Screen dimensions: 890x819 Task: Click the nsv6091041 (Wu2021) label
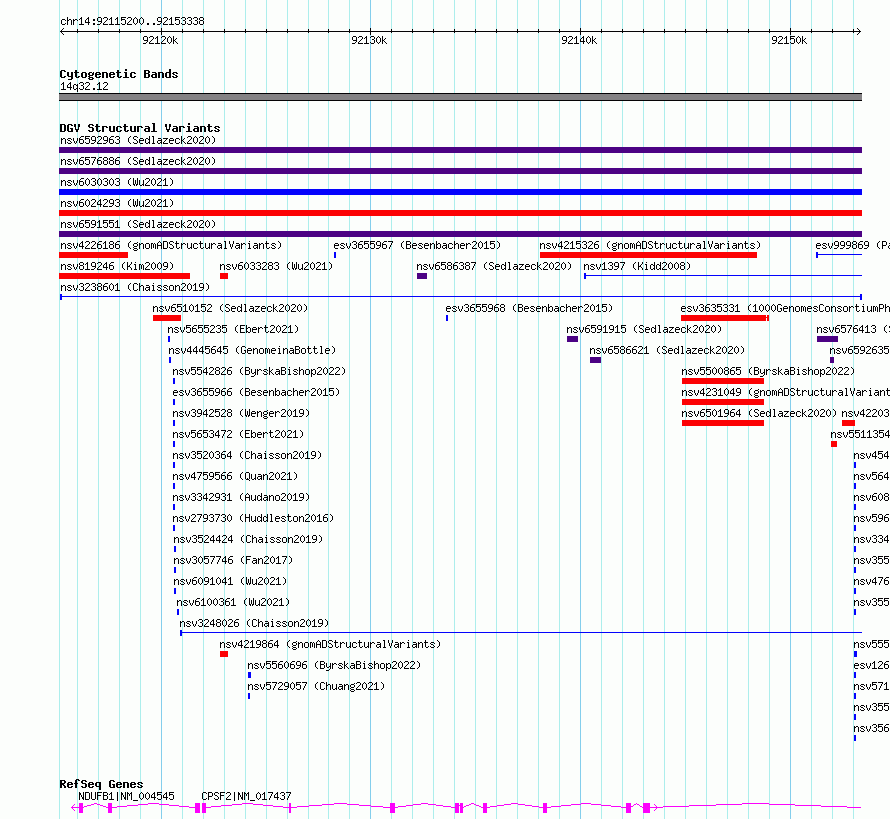(x=230, y=581)
